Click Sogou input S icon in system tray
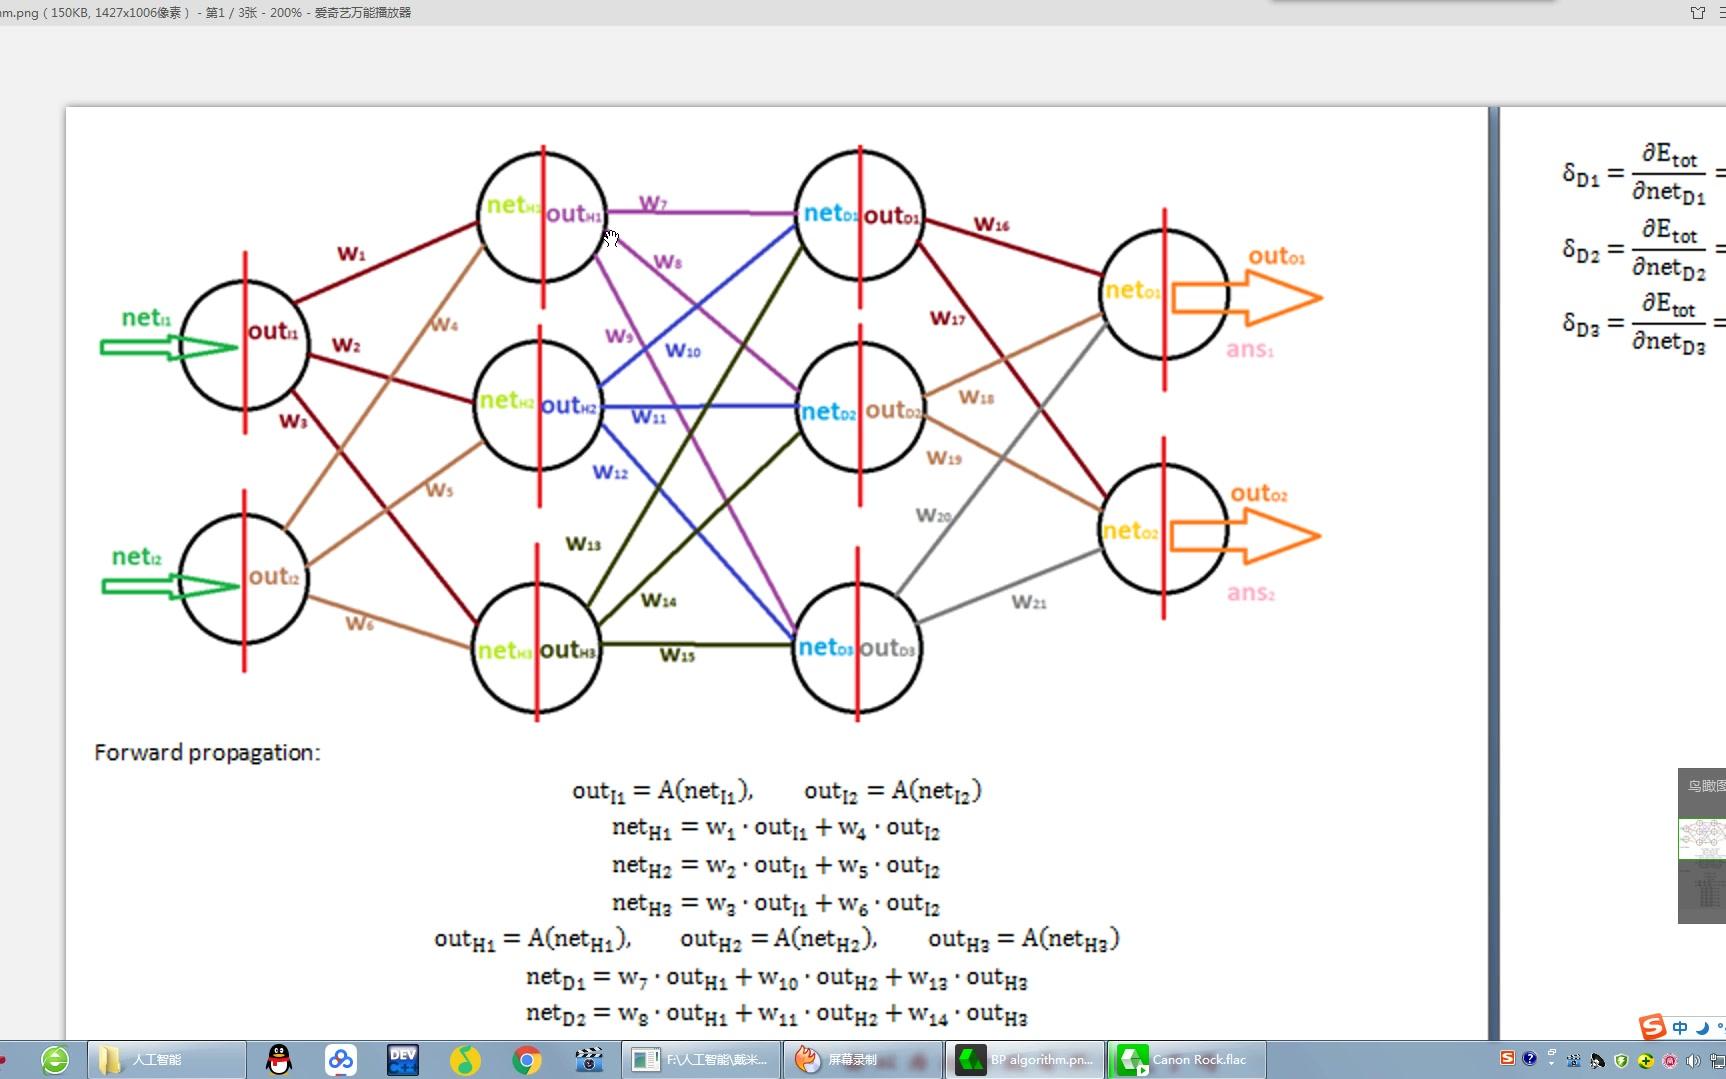 tap(1507, 1058)
